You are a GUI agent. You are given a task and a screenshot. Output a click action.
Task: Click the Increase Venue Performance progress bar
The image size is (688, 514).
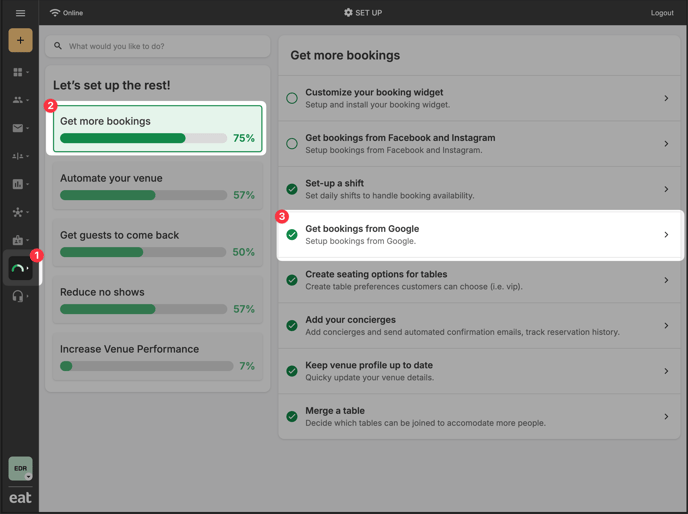point(147,366)
